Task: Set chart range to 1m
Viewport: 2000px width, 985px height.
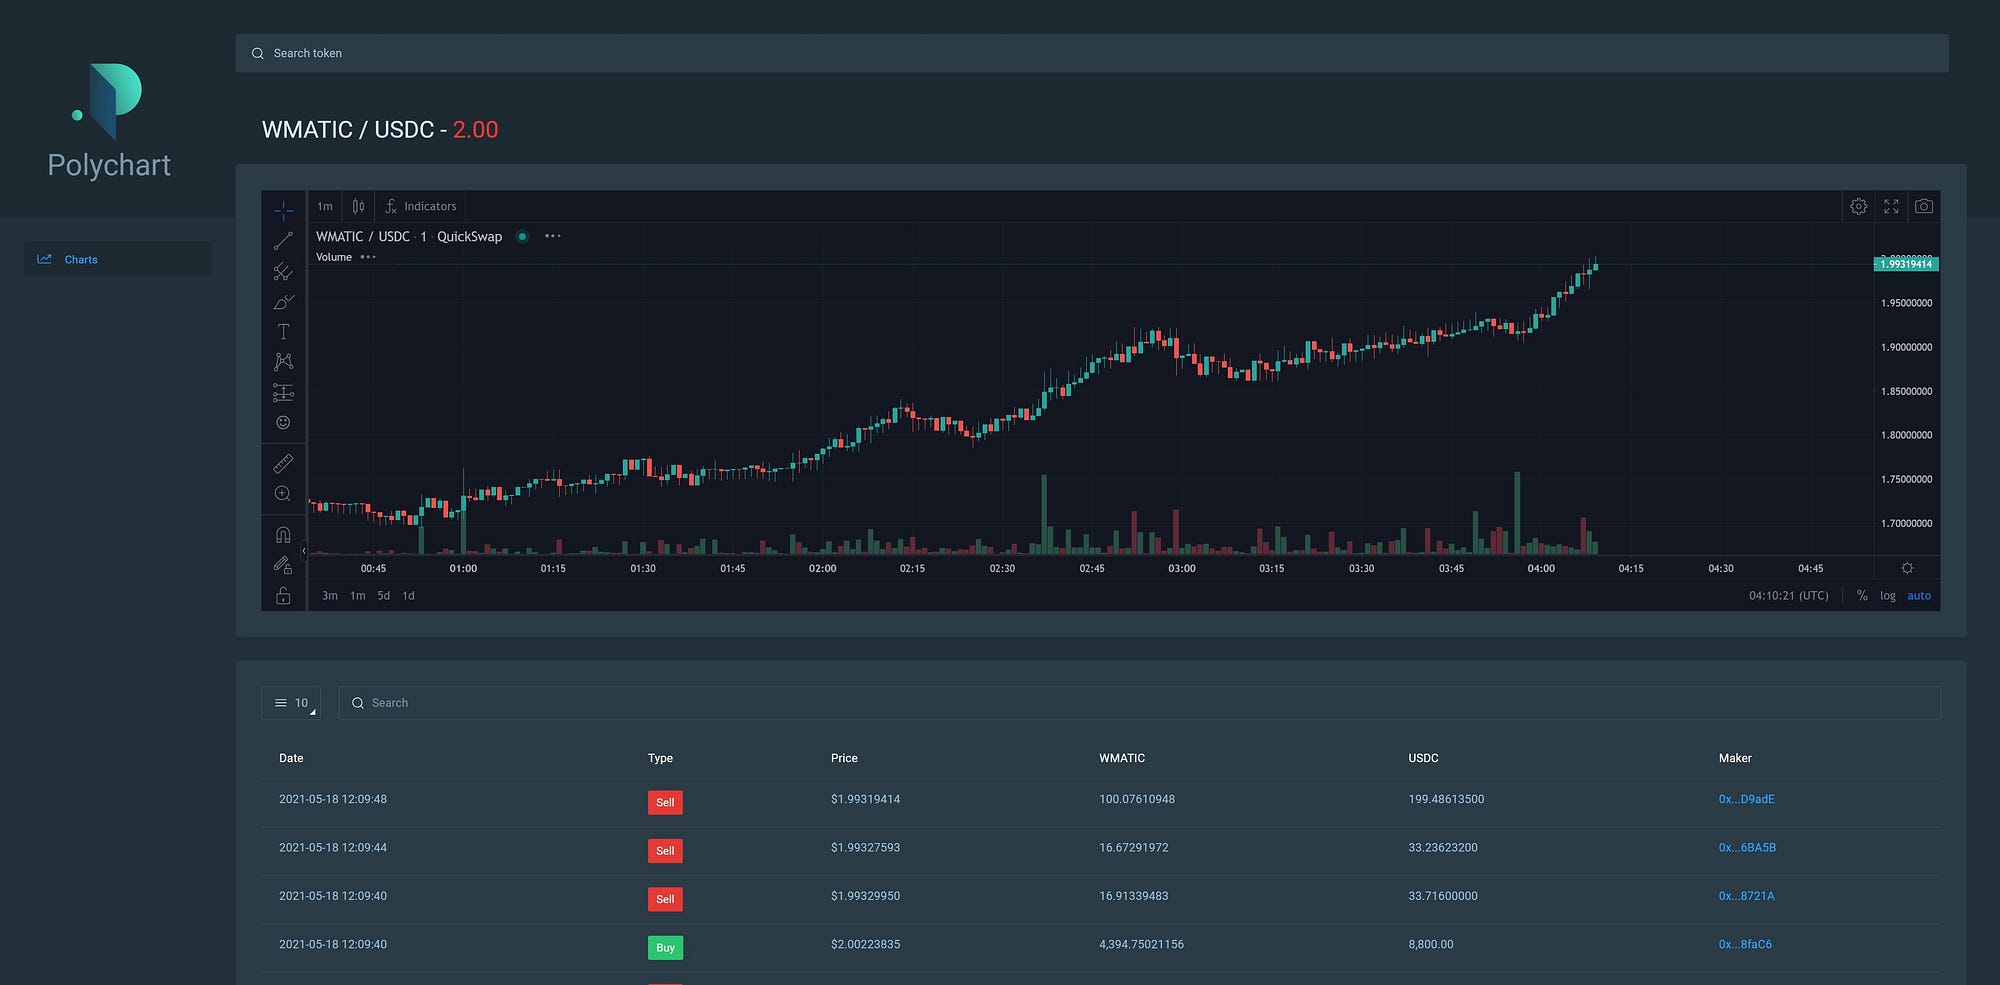Action: pos(357,596)
